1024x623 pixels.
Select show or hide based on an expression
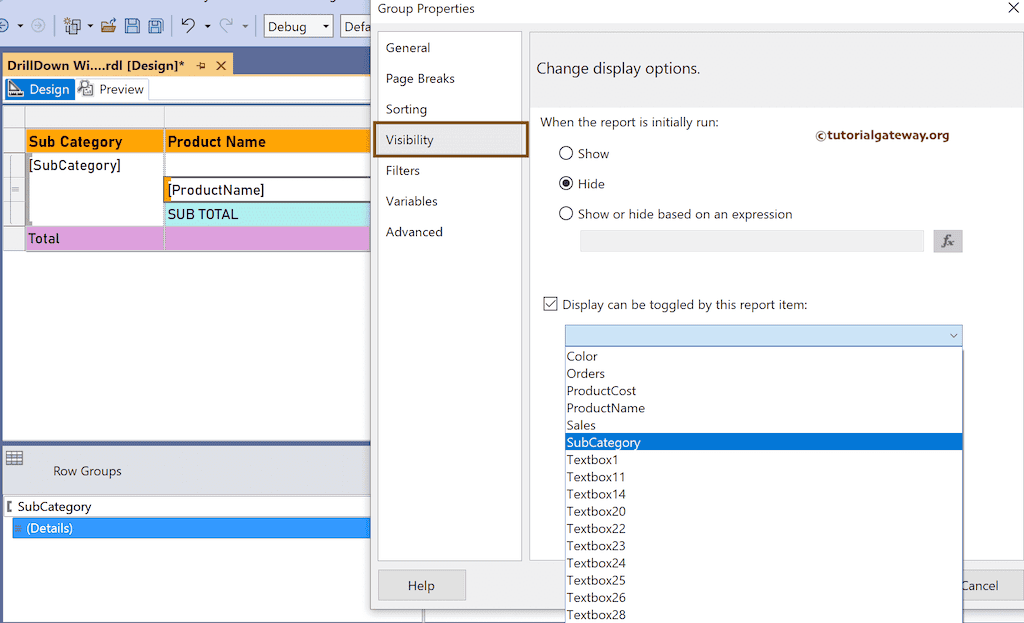click(x=564, y=214)
